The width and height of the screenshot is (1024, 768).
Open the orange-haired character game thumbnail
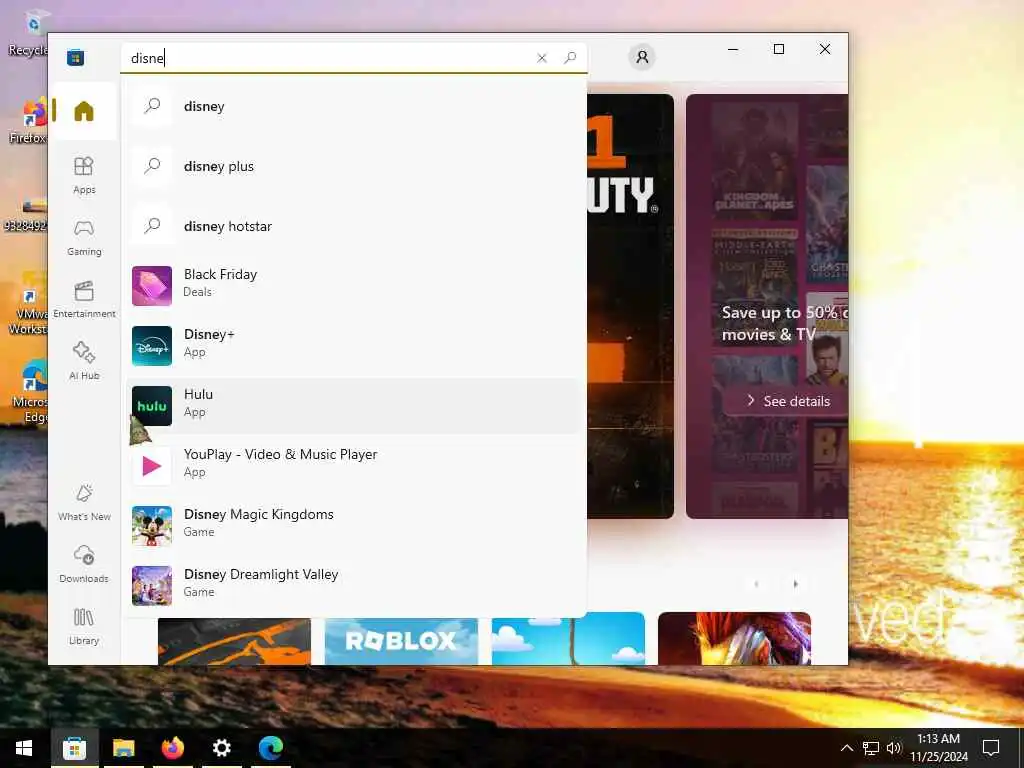734,639
